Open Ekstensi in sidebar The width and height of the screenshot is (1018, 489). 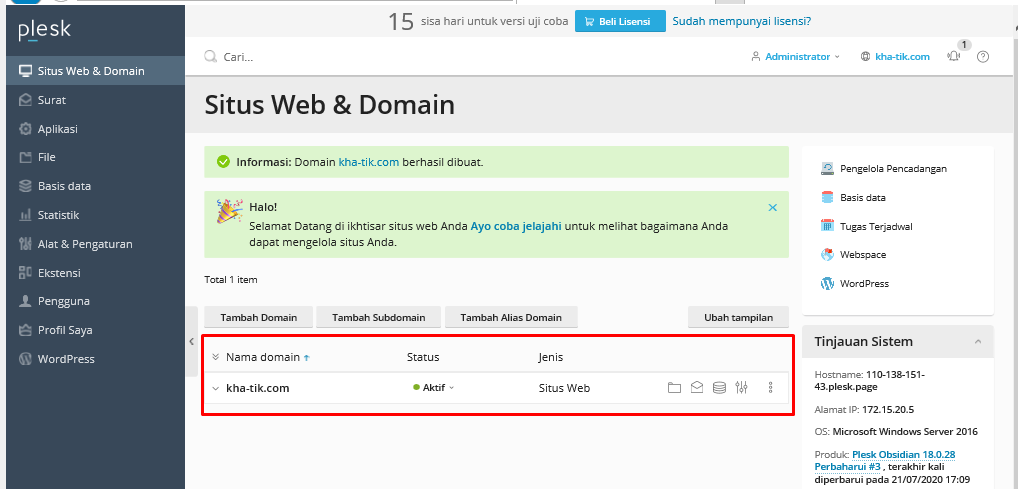(x=95, y=273)
